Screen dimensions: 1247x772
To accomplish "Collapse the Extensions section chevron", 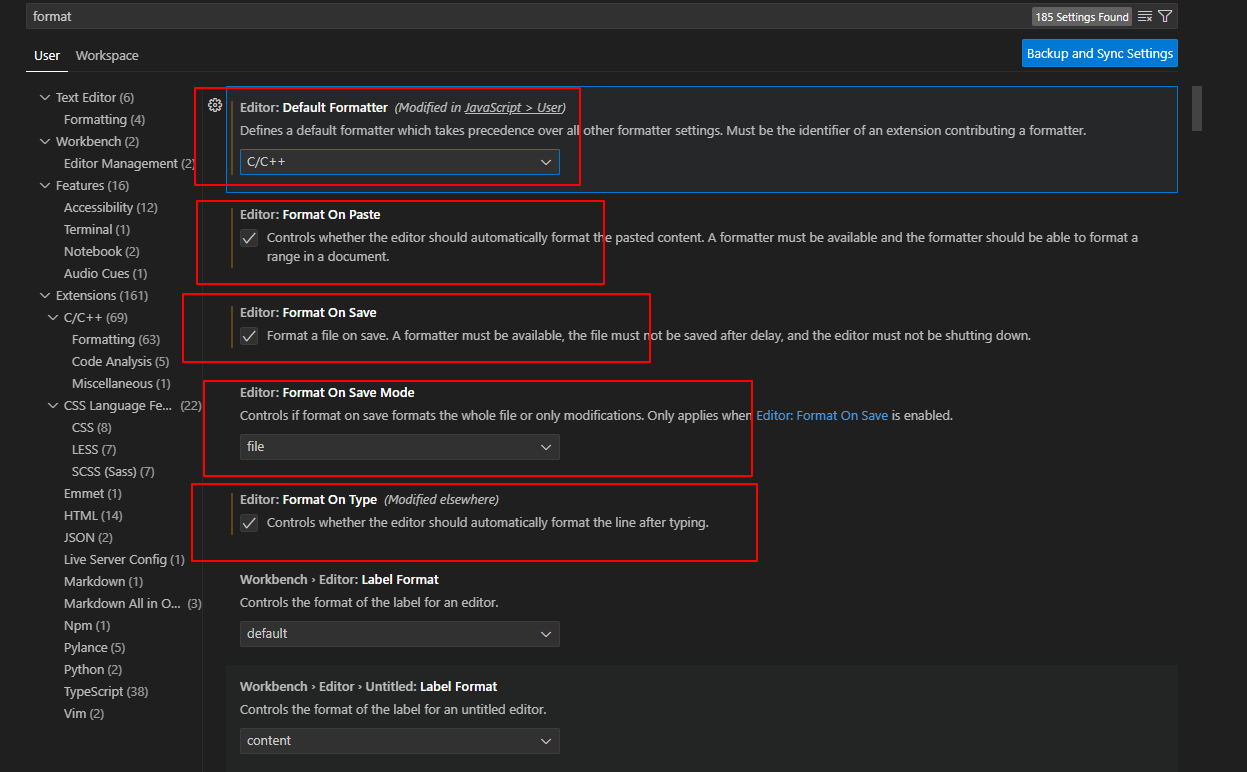I will click(x=45, y=296).
